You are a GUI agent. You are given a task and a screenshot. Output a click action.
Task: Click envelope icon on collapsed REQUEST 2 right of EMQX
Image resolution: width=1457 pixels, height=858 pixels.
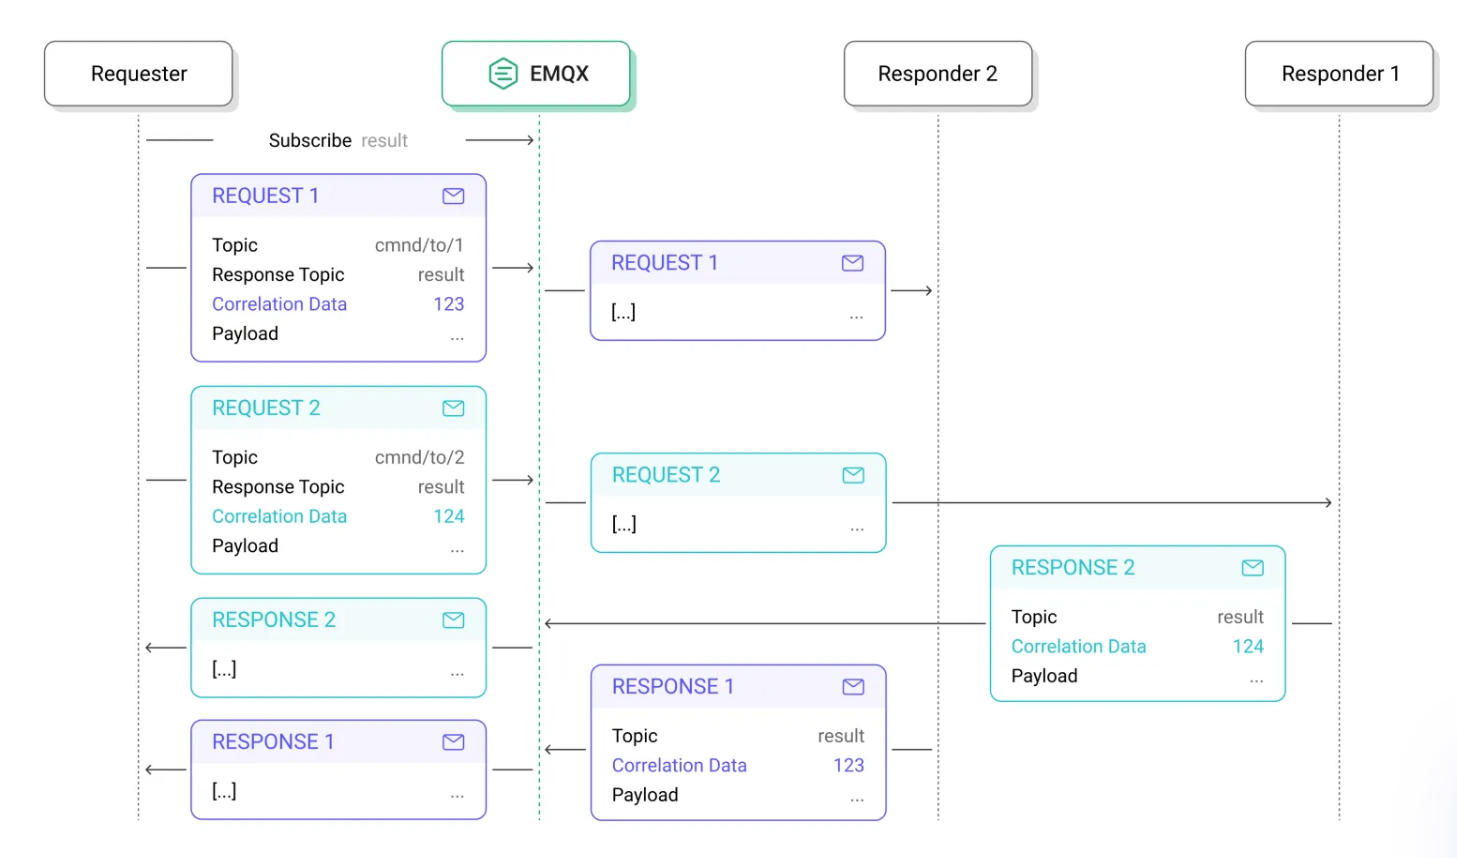point(853,475)
